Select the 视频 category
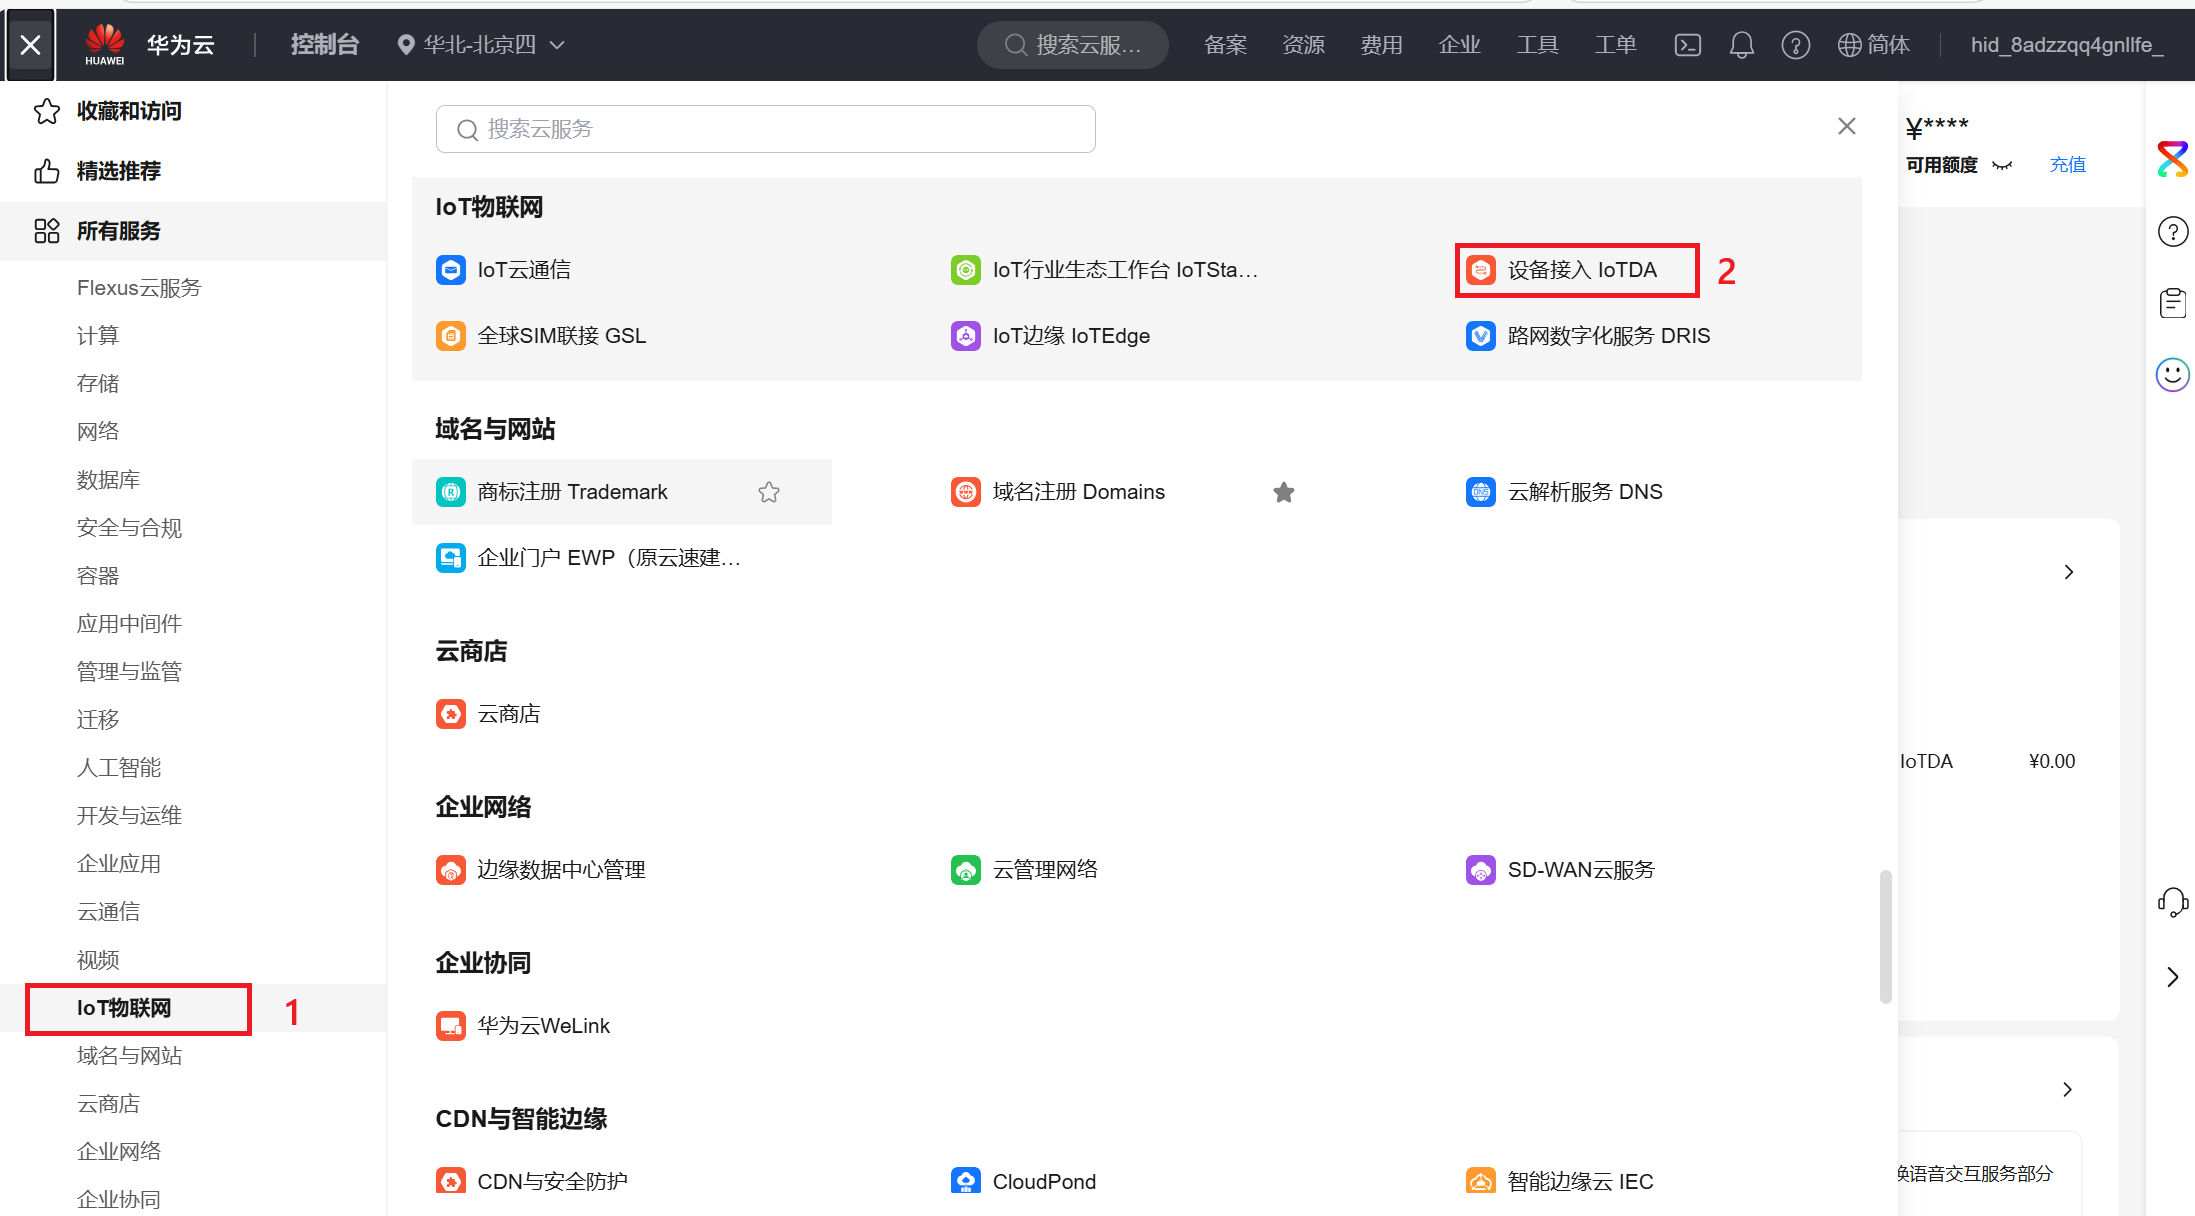 pos(98,960)
